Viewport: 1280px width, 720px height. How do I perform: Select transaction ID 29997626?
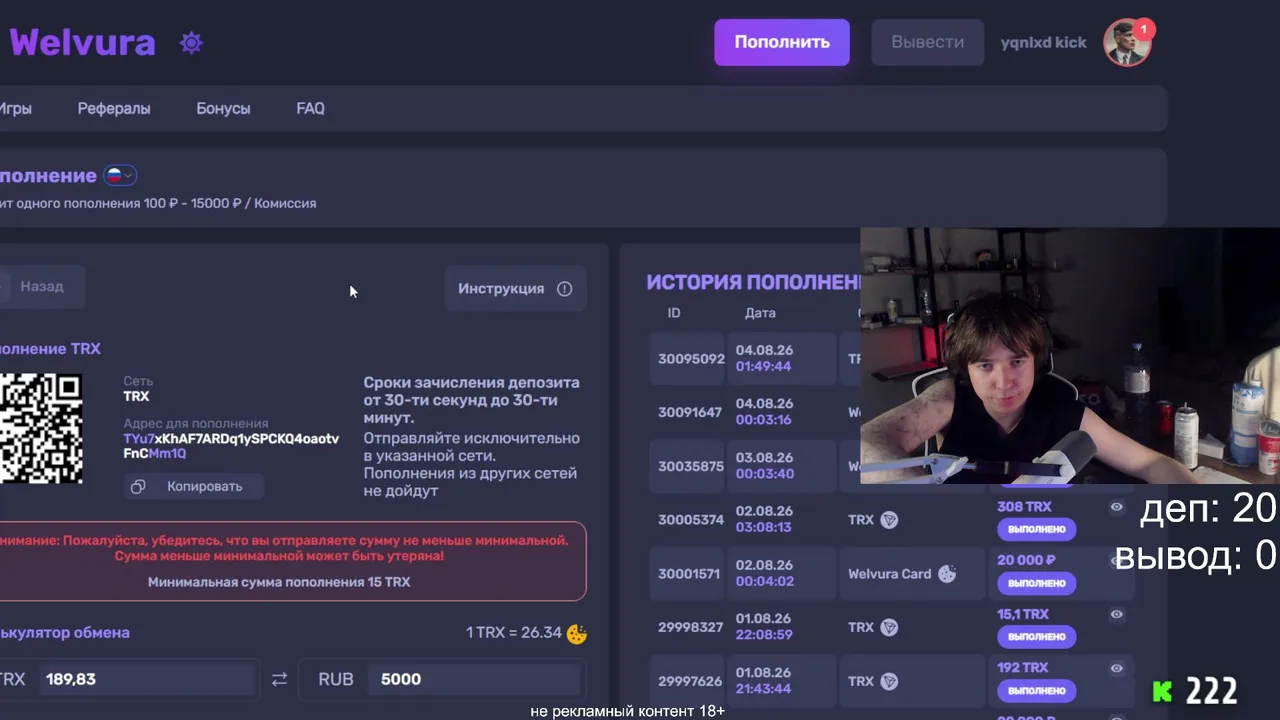690,682
